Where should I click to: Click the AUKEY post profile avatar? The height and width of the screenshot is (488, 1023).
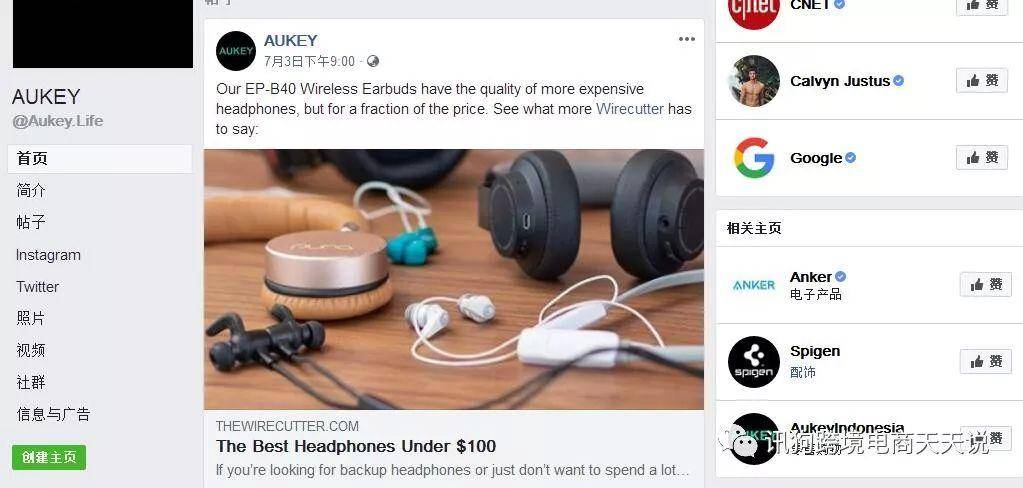tap(236, 51)
